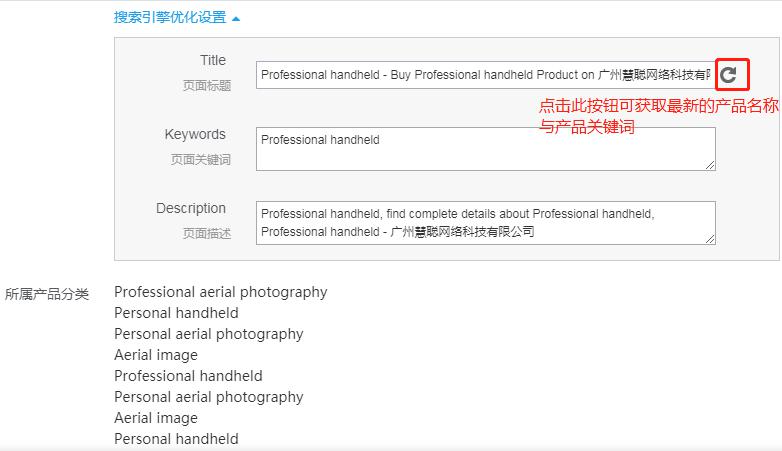Click into the Keywords text area
The width and height of the screenshot is (782, 451).
[x=485, y=148]
